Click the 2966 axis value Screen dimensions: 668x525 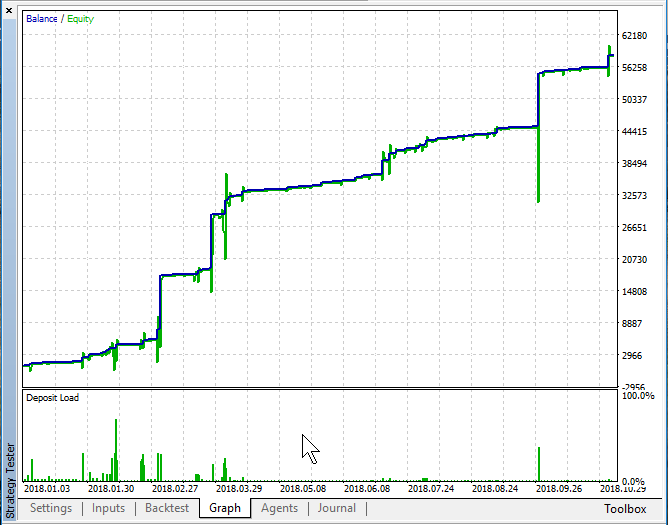coord(632,355)
